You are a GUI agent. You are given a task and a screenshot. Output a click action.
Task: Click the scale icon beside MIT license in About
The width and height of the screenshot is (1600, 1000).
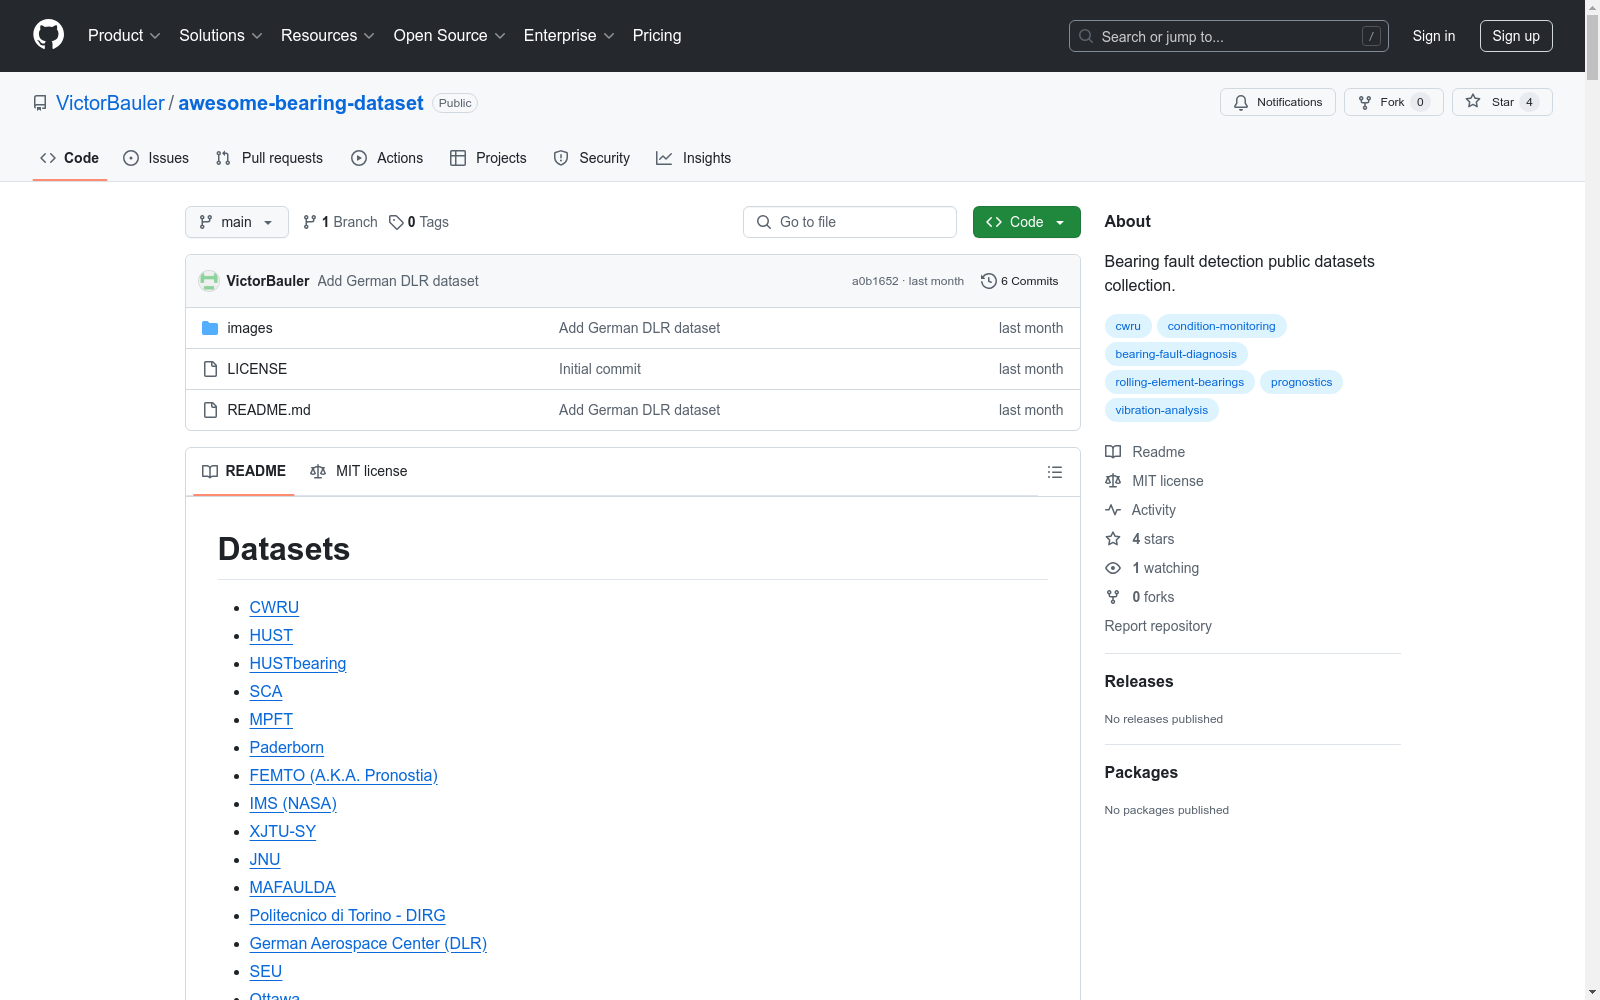click(x=1113, y=481)
